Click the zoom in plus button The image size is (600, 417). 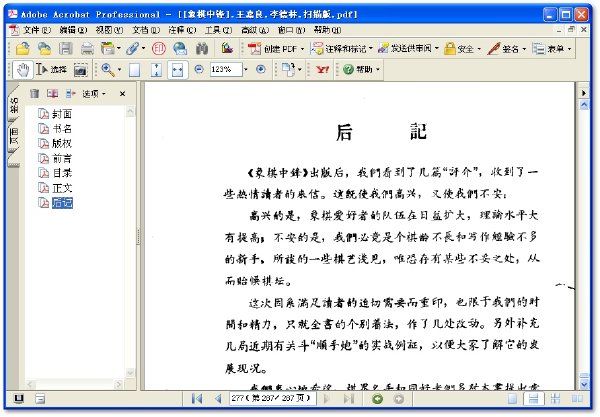pos(261,69)
